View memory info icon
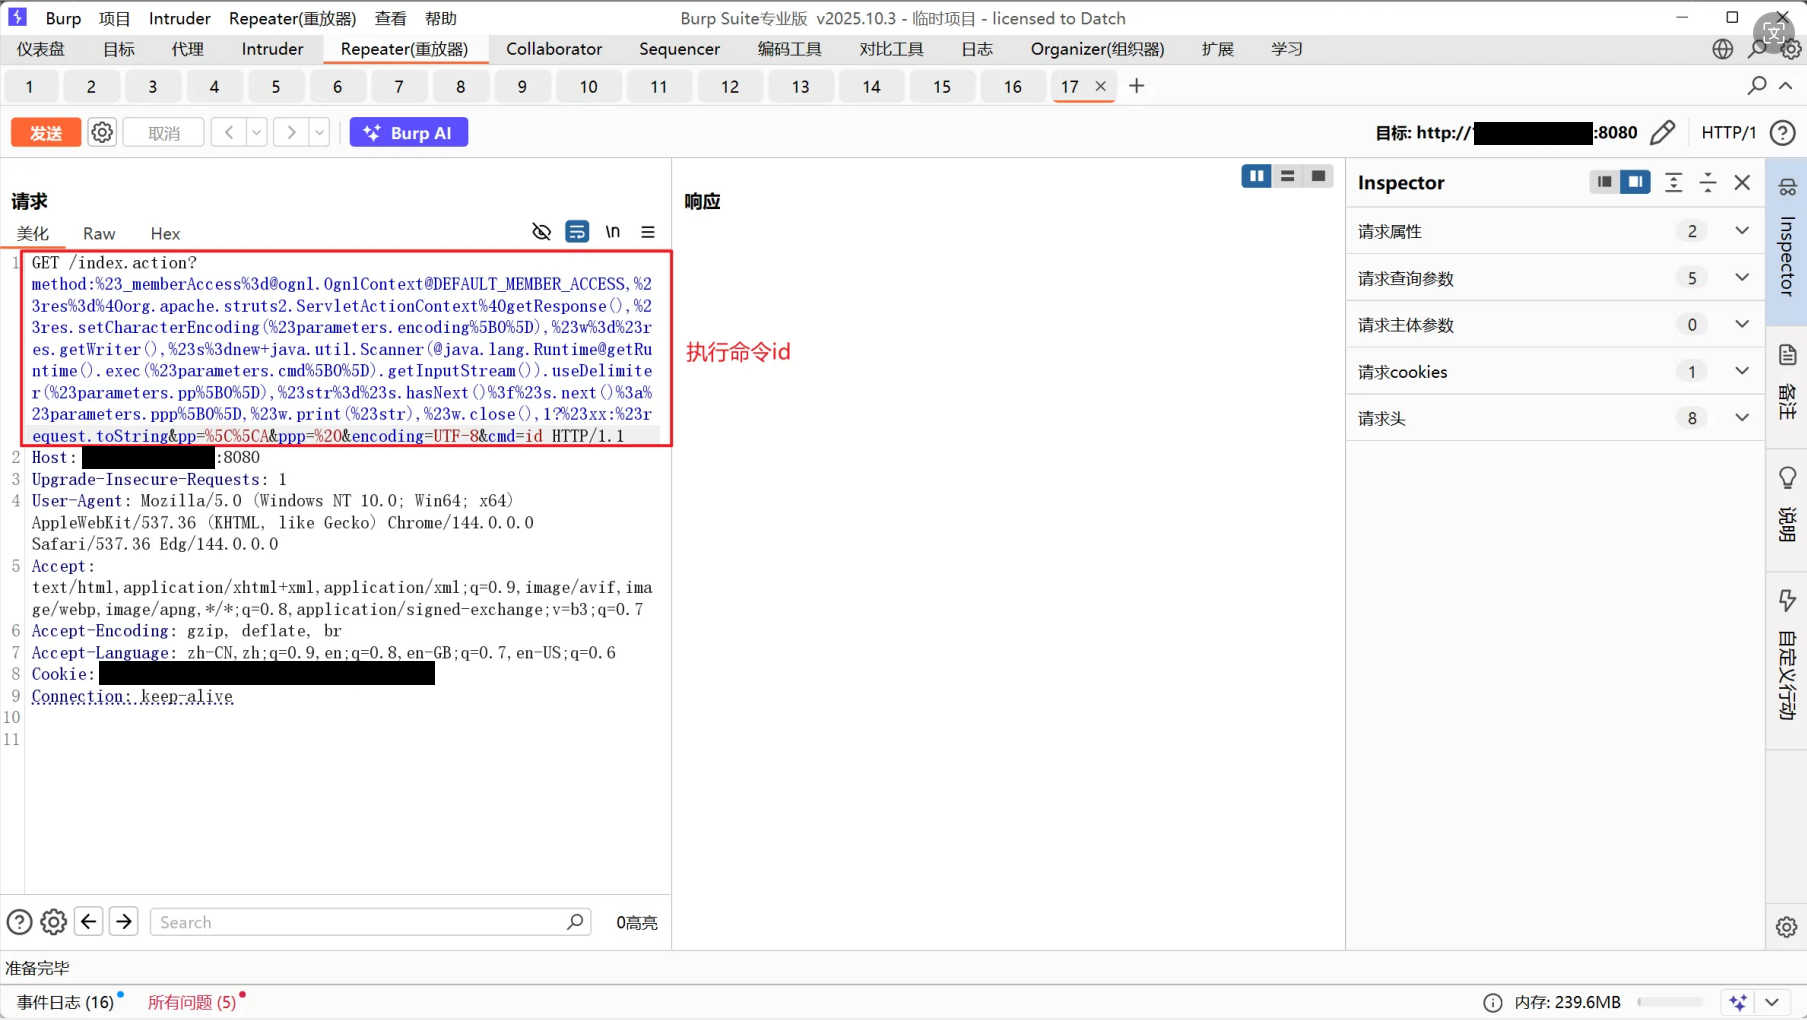The height and width of the screenshot is (1020, 1807). (1492, 1002)
